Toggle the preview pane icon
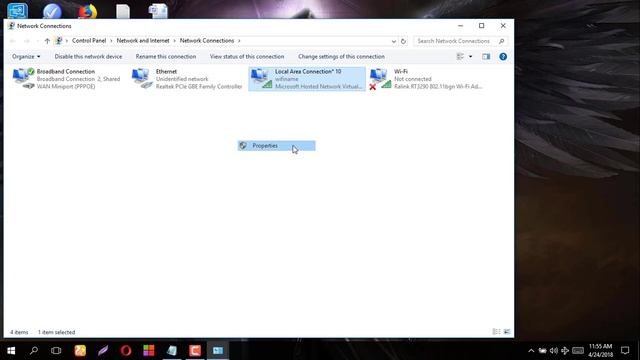Viewport: 640px width, 360px height. coord(486,57)
